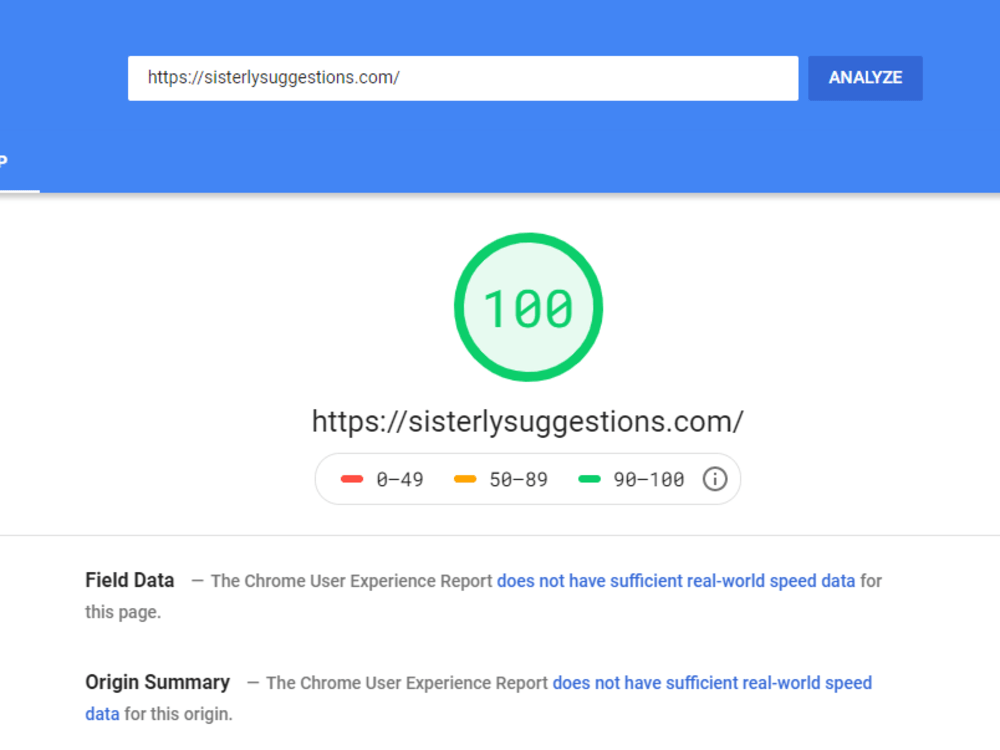Click the 90–100 range text
Viewport: 1000px width, 750px height.
click(649, 480)
